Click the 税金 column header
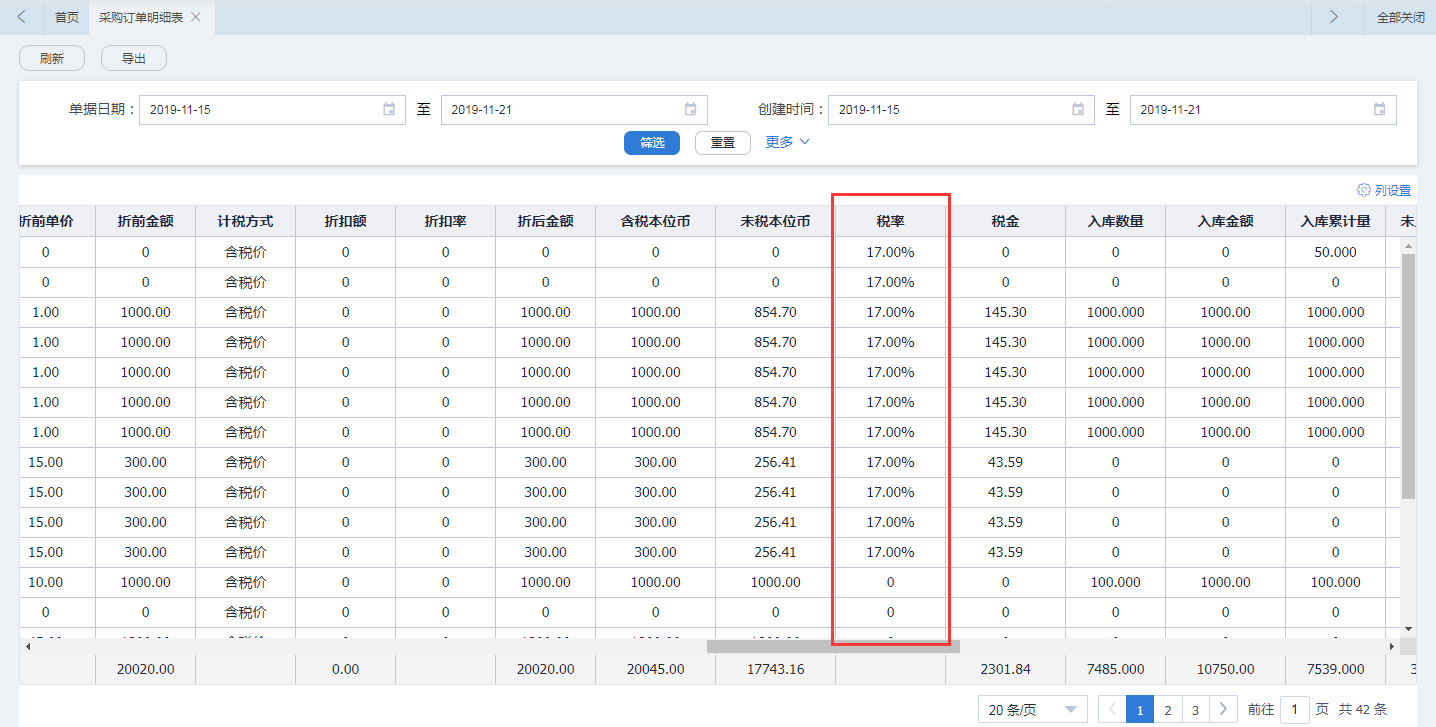 (x=1006, y=221)
